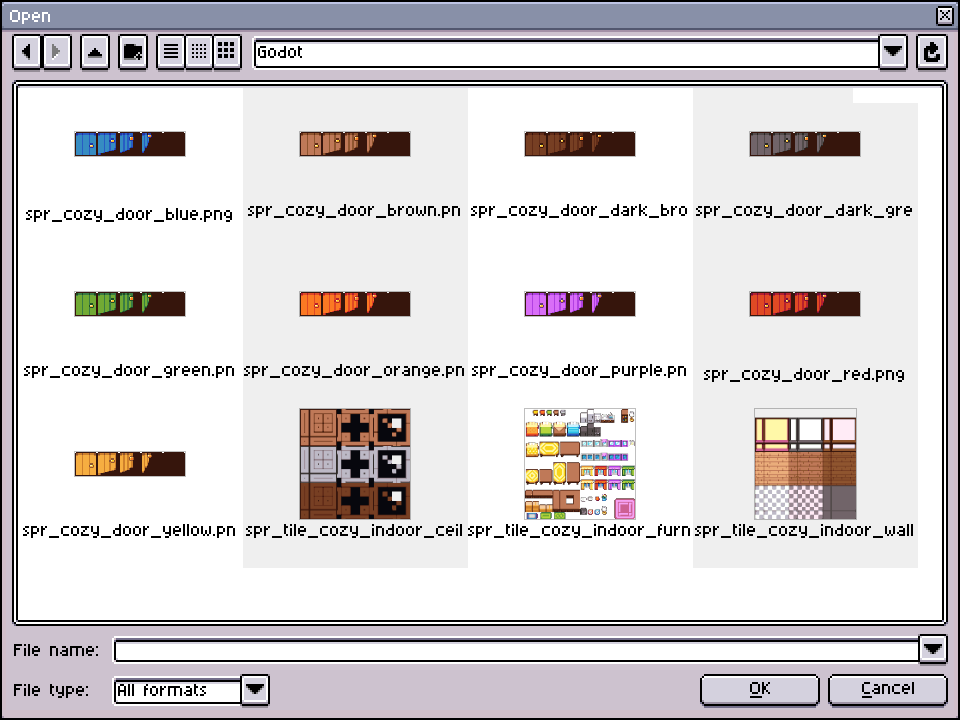Confirm with the OK button
The width and height of the screenshot is (960, 720).
(760, 690)
